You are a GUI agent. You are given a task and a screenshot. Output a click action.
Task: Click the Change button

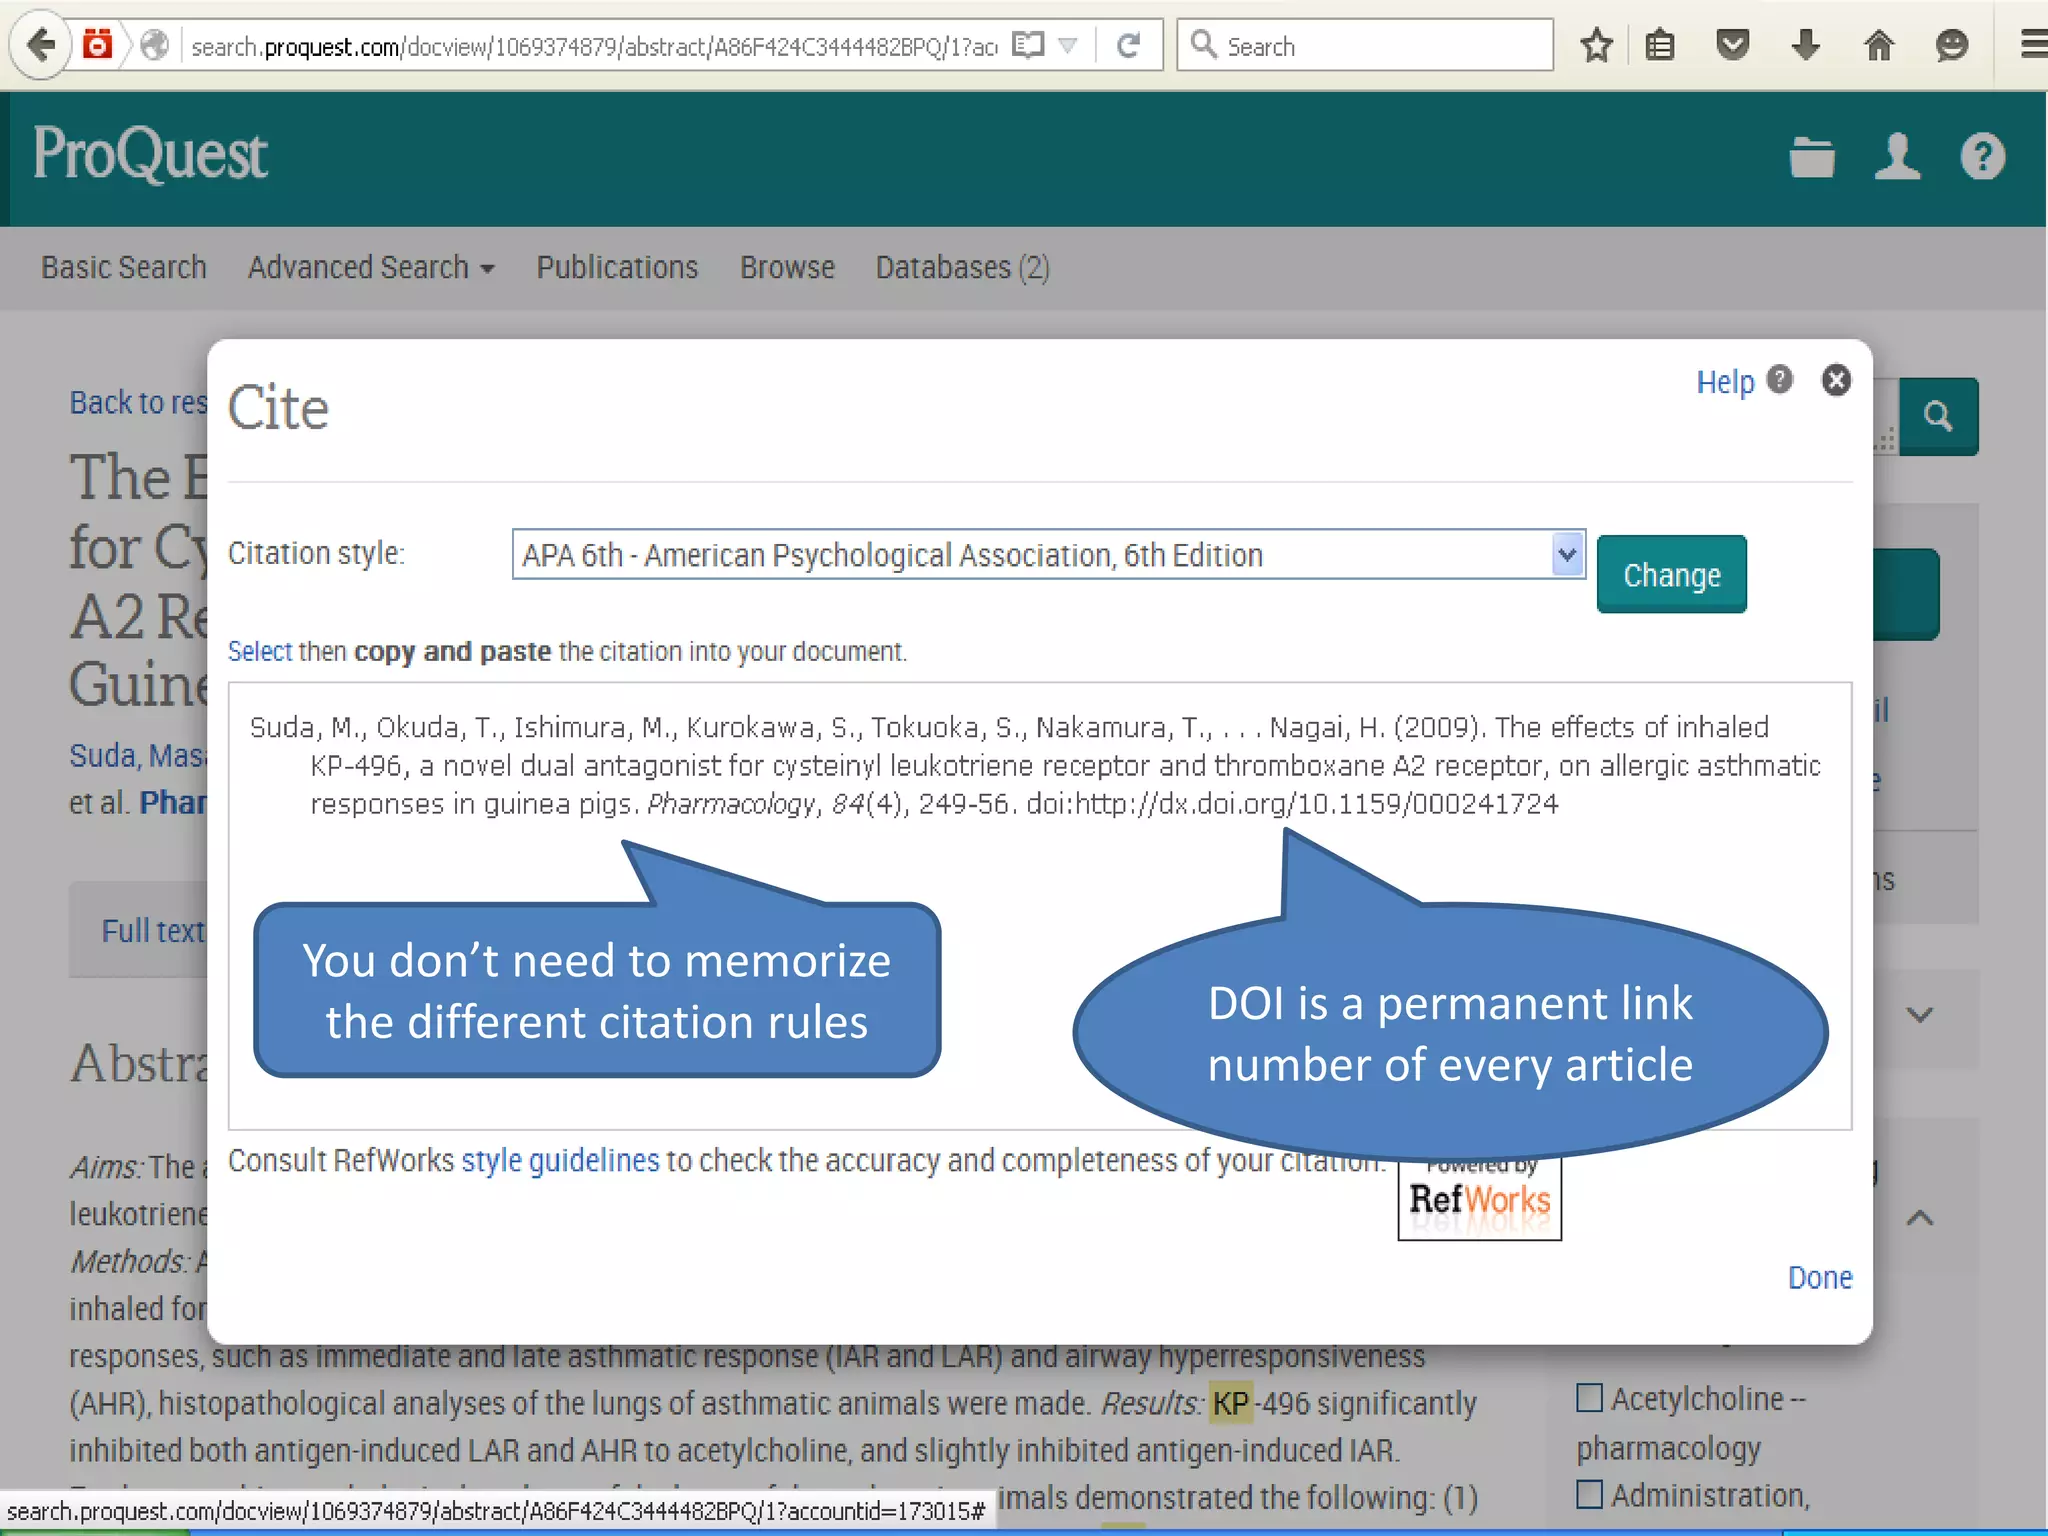(x=1671, y=574)
